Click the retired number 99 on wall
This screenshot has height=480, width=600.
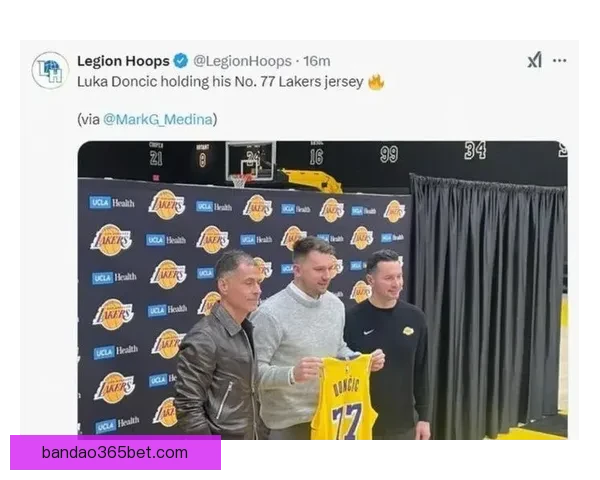pos(389,154)
